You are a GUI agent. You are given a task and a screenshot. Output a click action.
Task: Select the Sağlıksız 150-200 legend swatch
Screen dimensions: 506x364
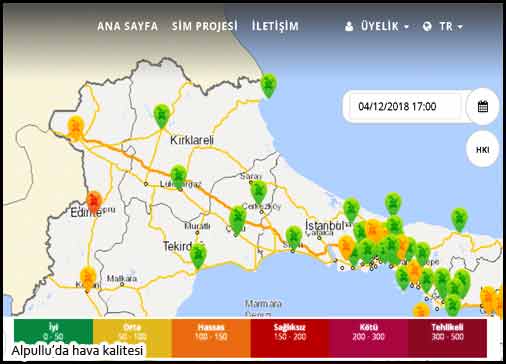(290, 338)
